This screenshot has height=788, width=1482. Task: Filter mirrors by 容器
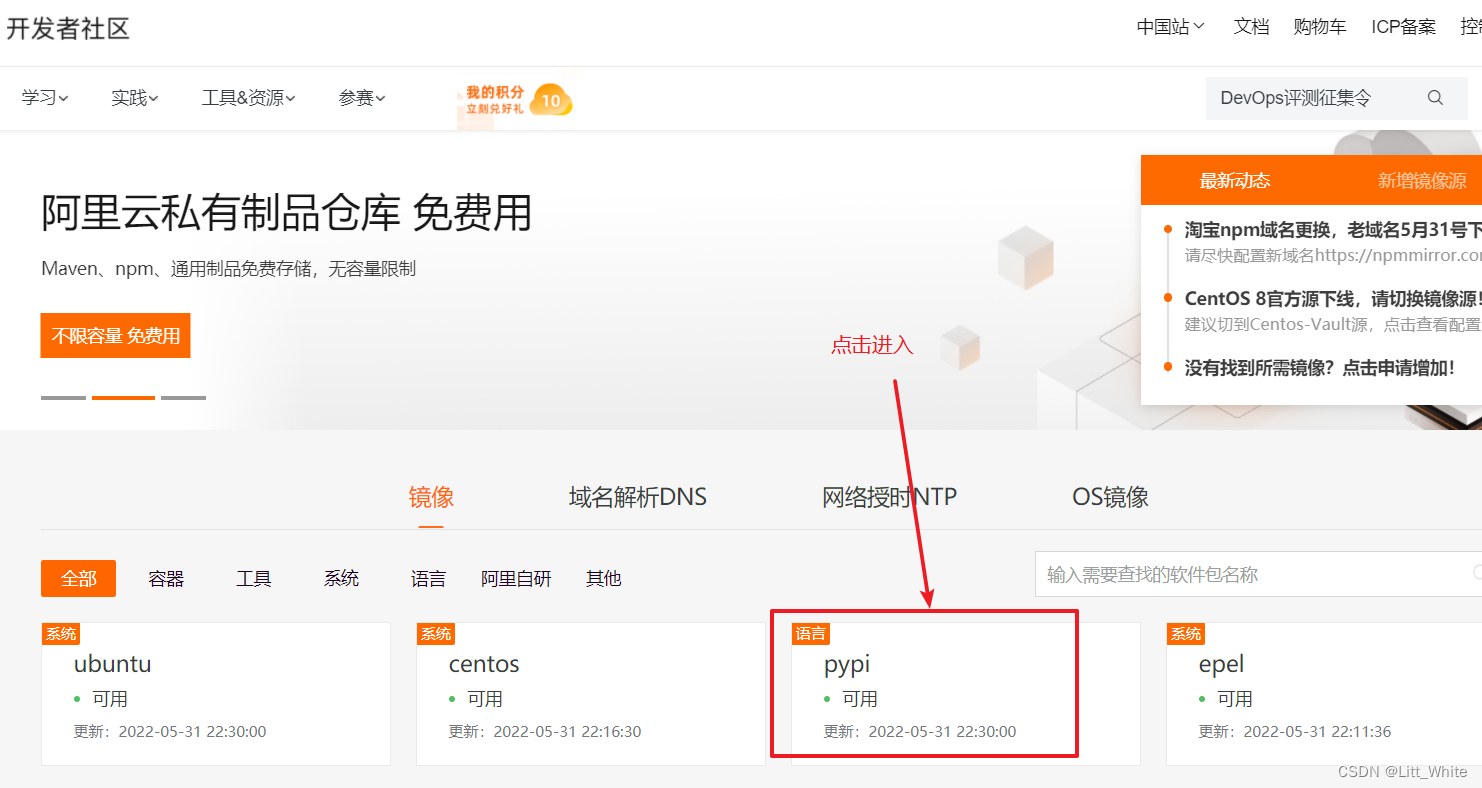166,578
